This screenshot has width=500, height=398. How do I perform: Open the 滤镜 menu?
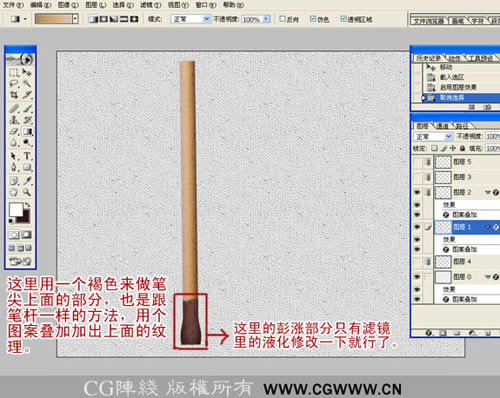(150, 5)
